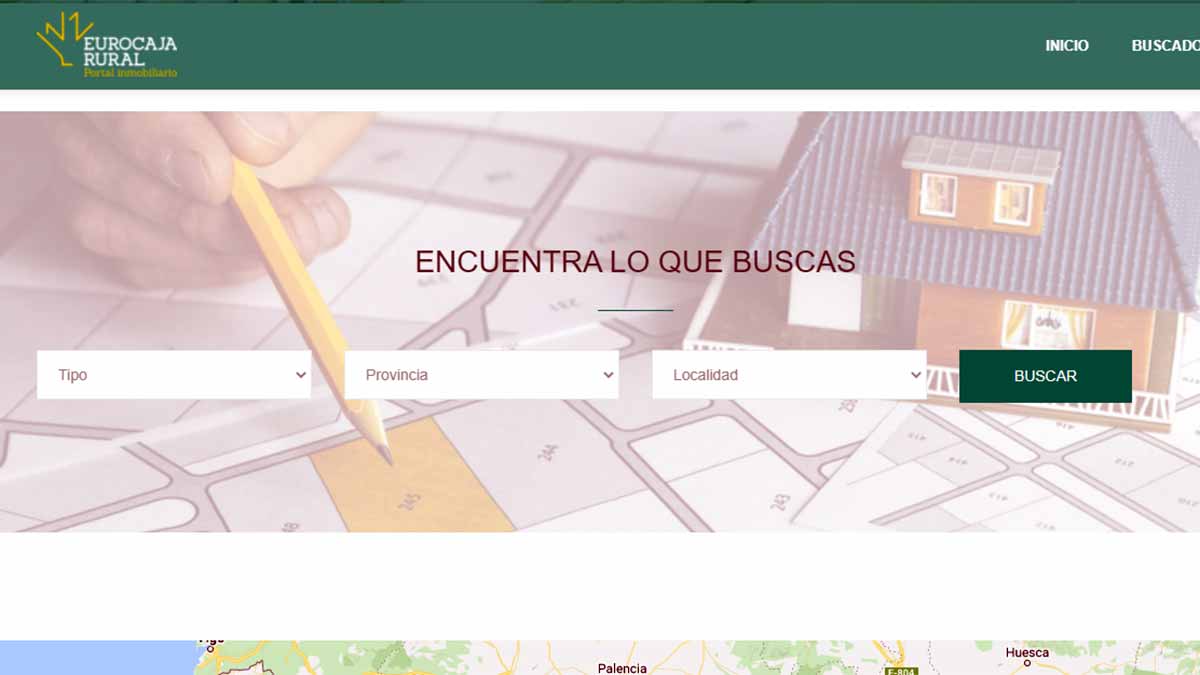Expand the Provincia dropdown list

click(481, 375)
